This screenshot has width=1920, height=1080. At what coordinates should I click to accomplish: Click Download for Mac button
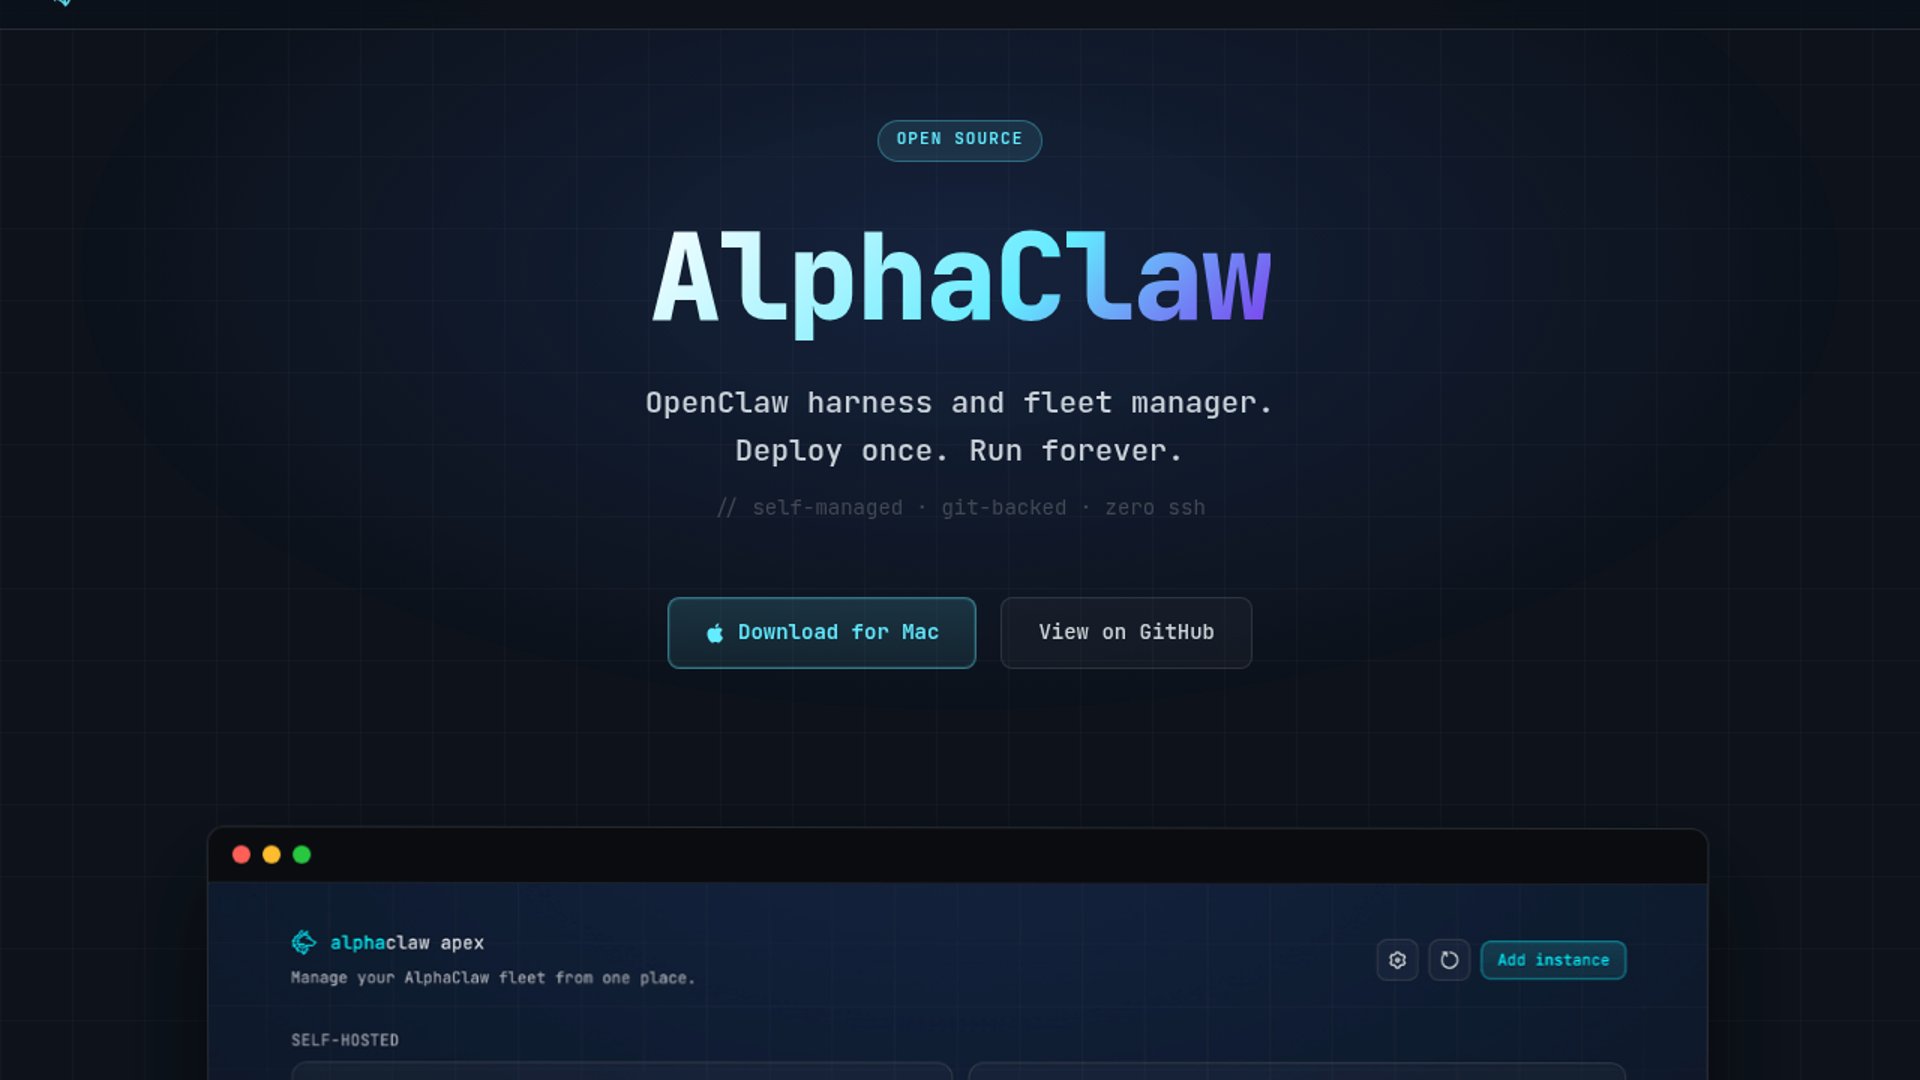(821, 633)
